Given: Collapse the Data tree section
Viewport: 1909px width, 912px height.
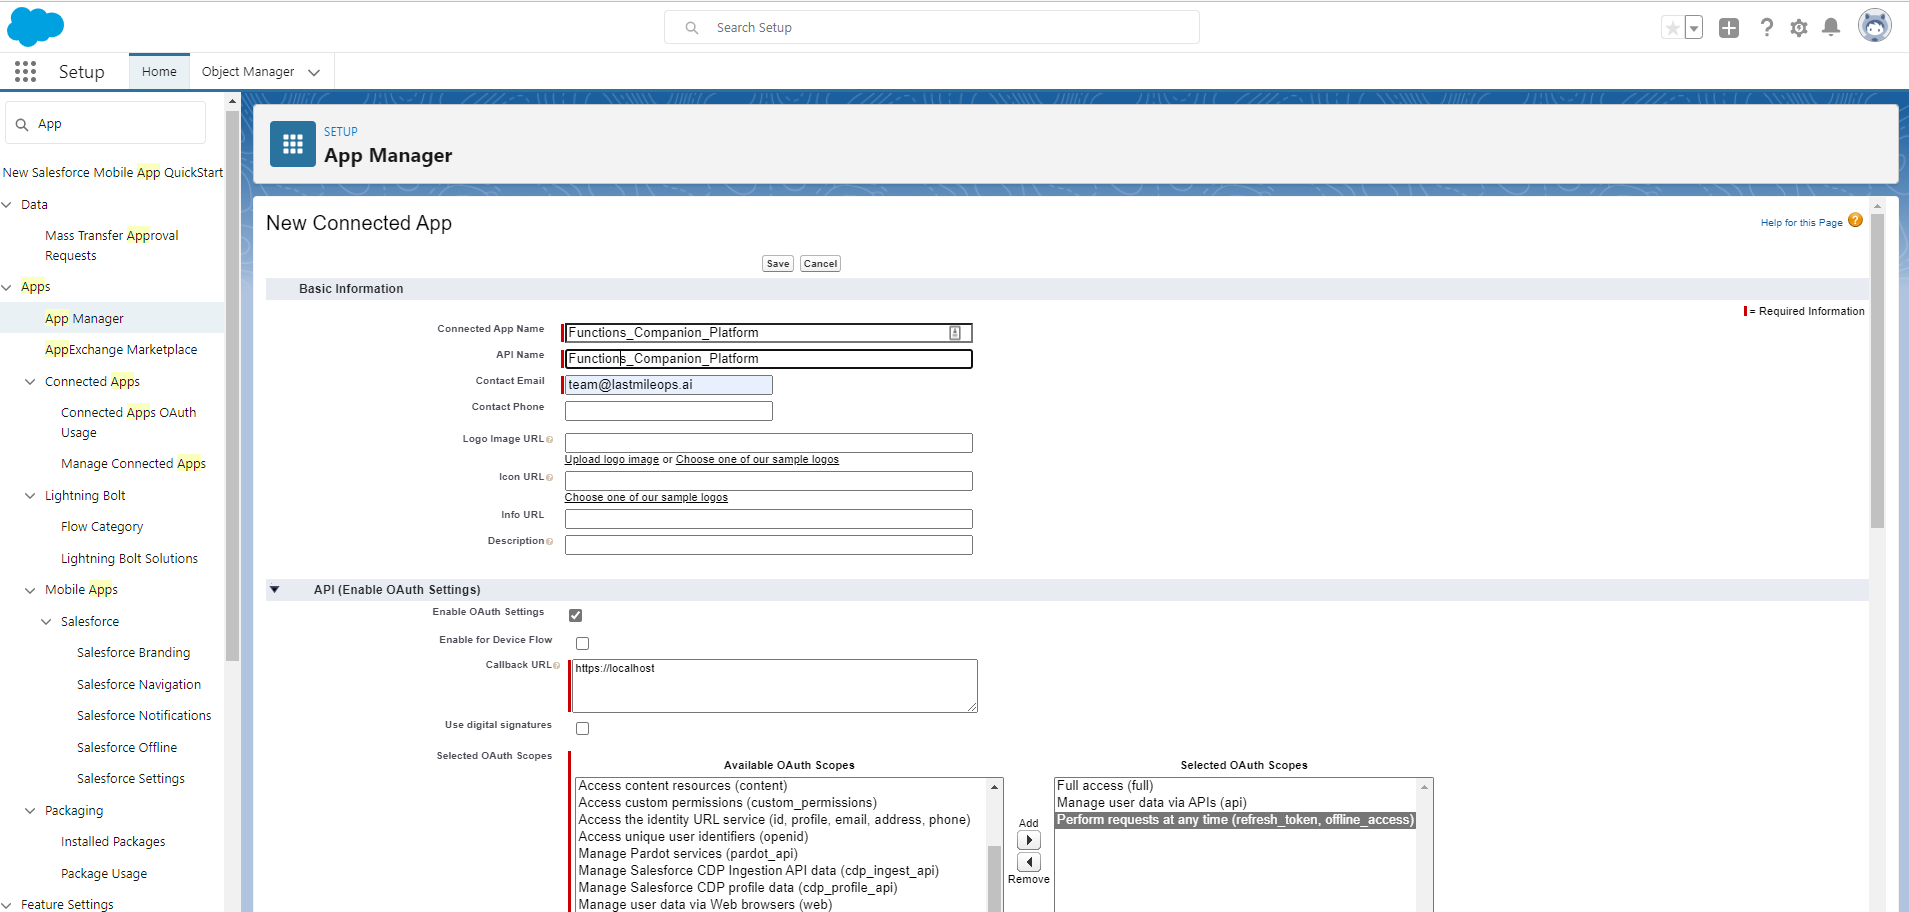Looking at the screenshot, I should tap(7, 204).
